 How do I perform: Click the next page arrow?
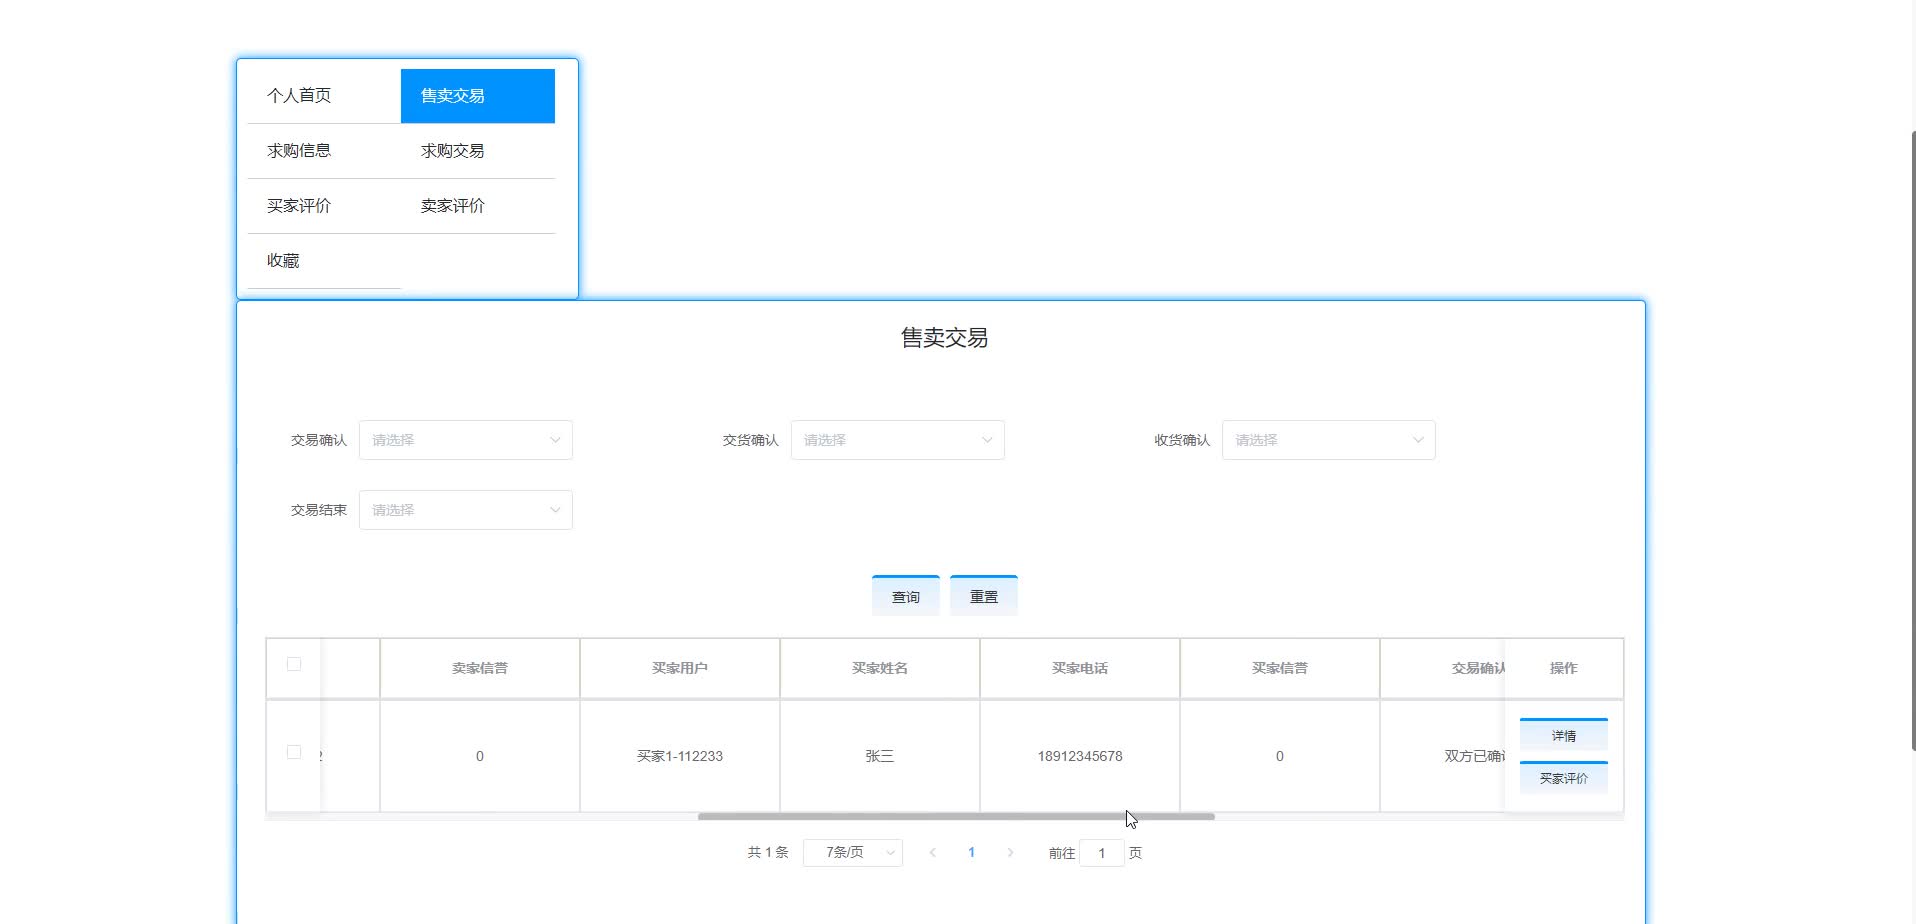[x=1010, y=852]
